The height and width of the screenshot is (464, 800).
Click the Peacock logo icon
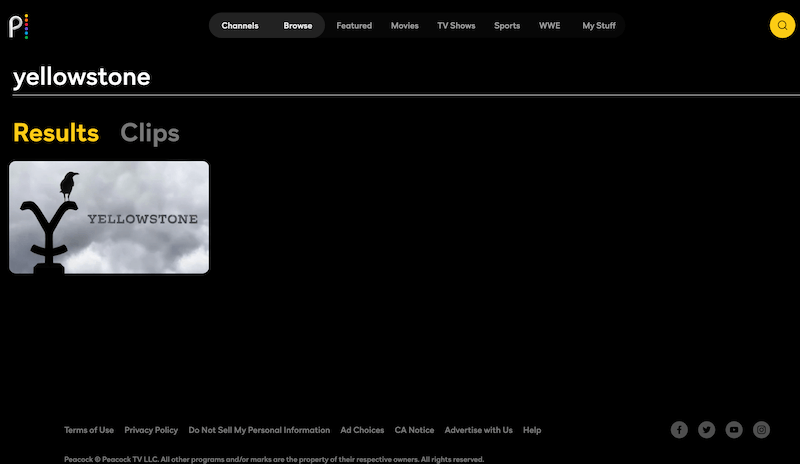(x=19, y=25)
